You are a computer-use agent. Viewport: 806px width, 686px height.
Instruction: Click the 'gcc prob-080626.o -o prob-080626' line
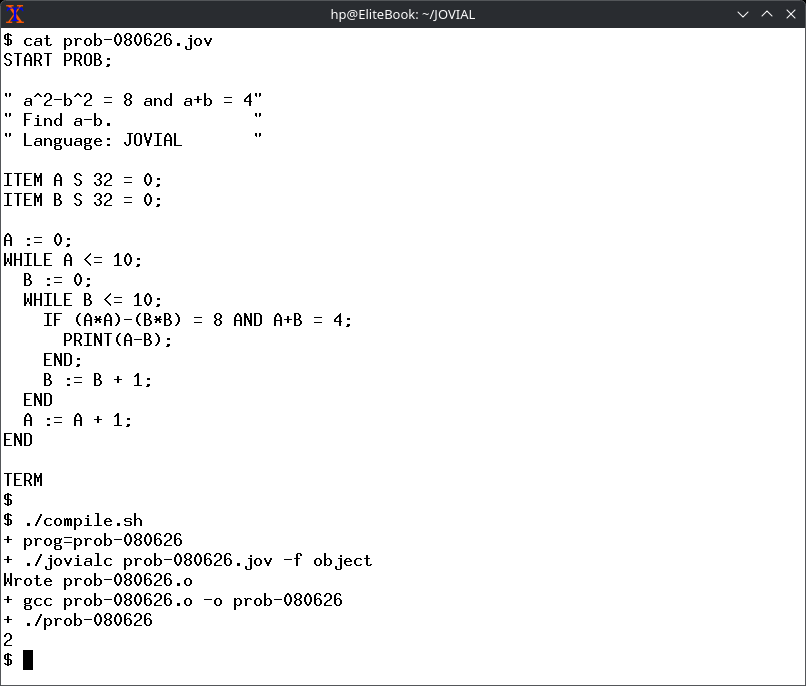(x=173, y=601)
